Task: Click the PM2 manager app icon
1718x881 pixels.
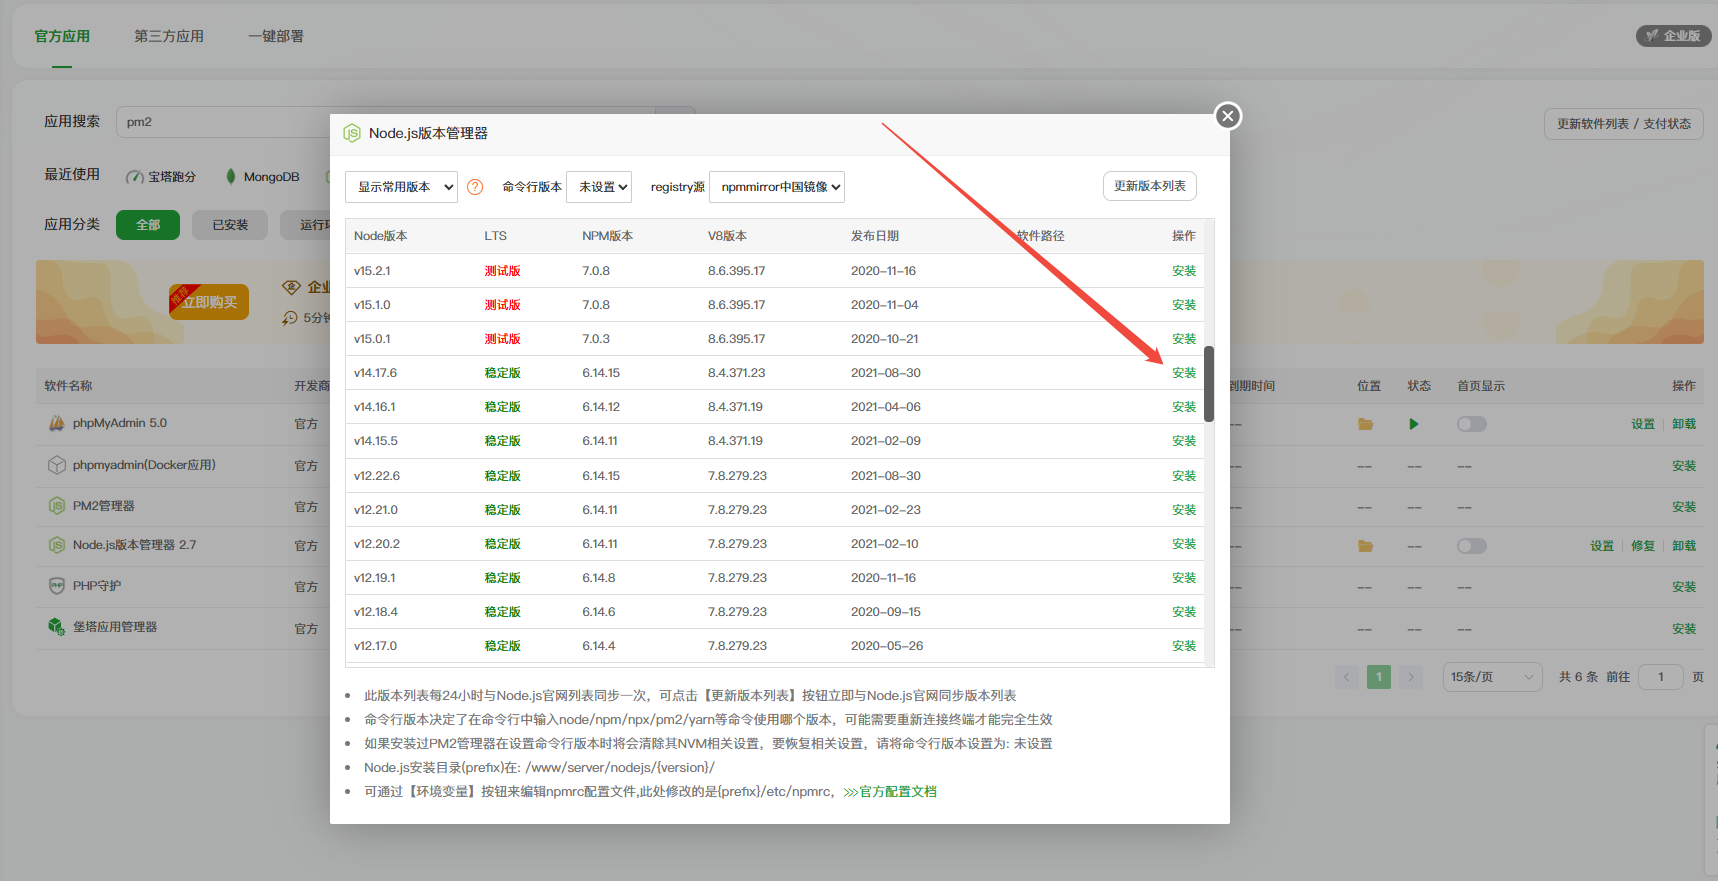Action: 57,506
